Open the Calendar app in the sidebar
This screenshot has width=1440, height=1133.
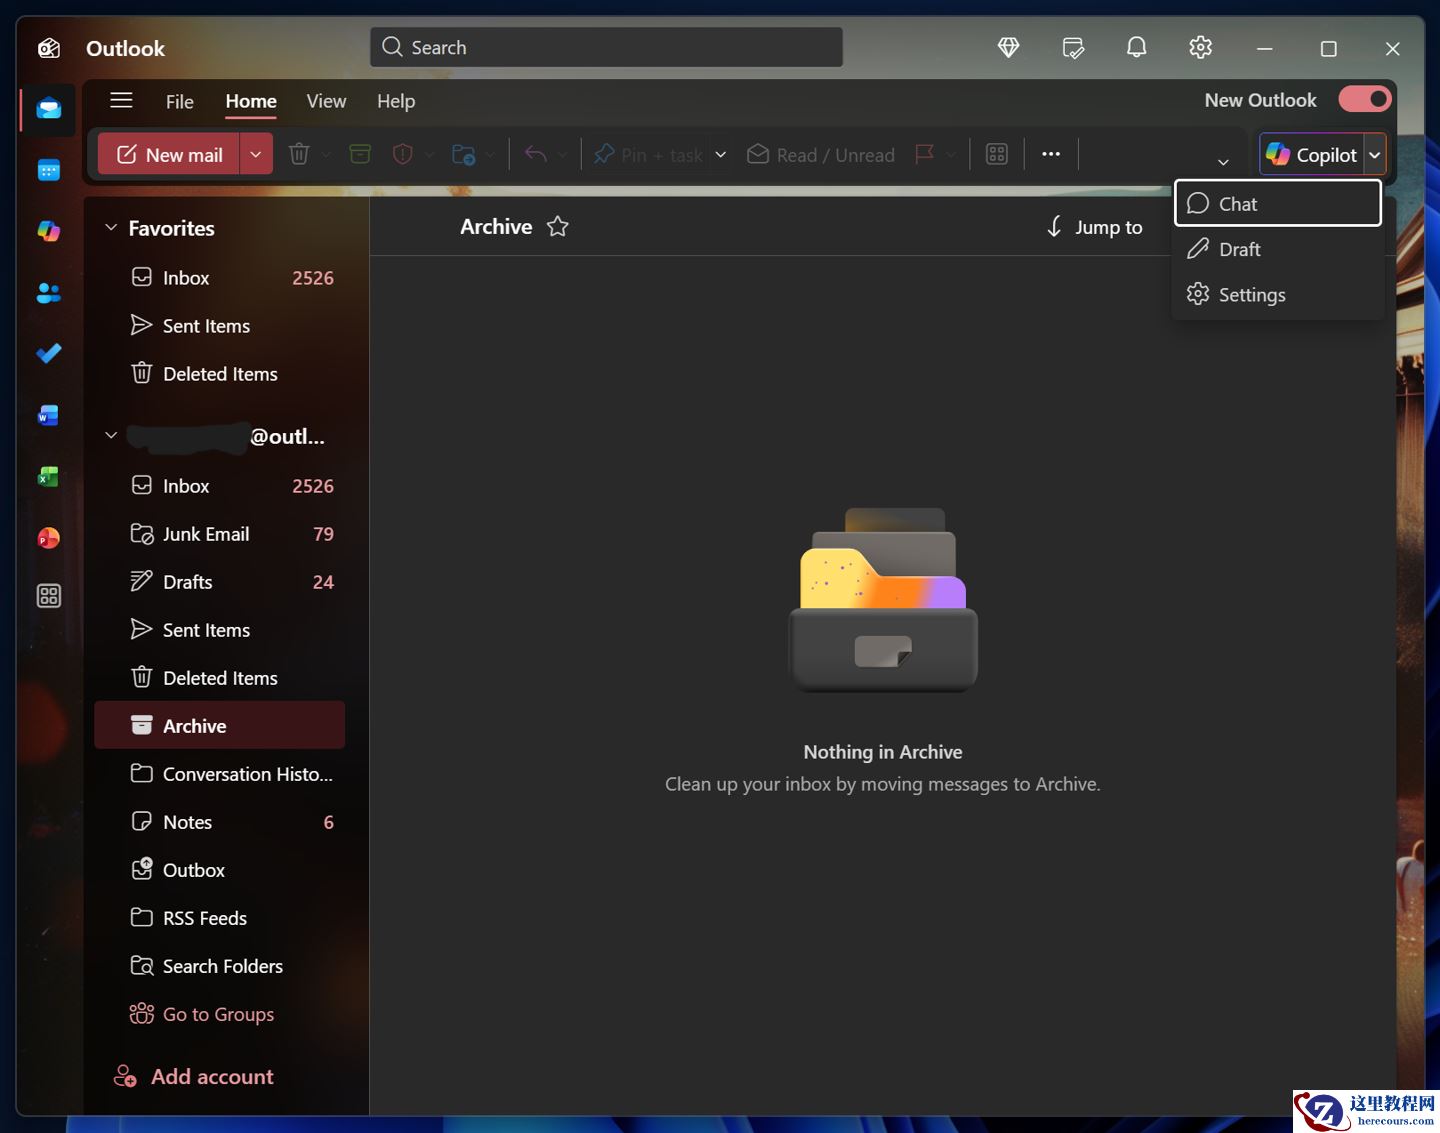coord(48,171)
